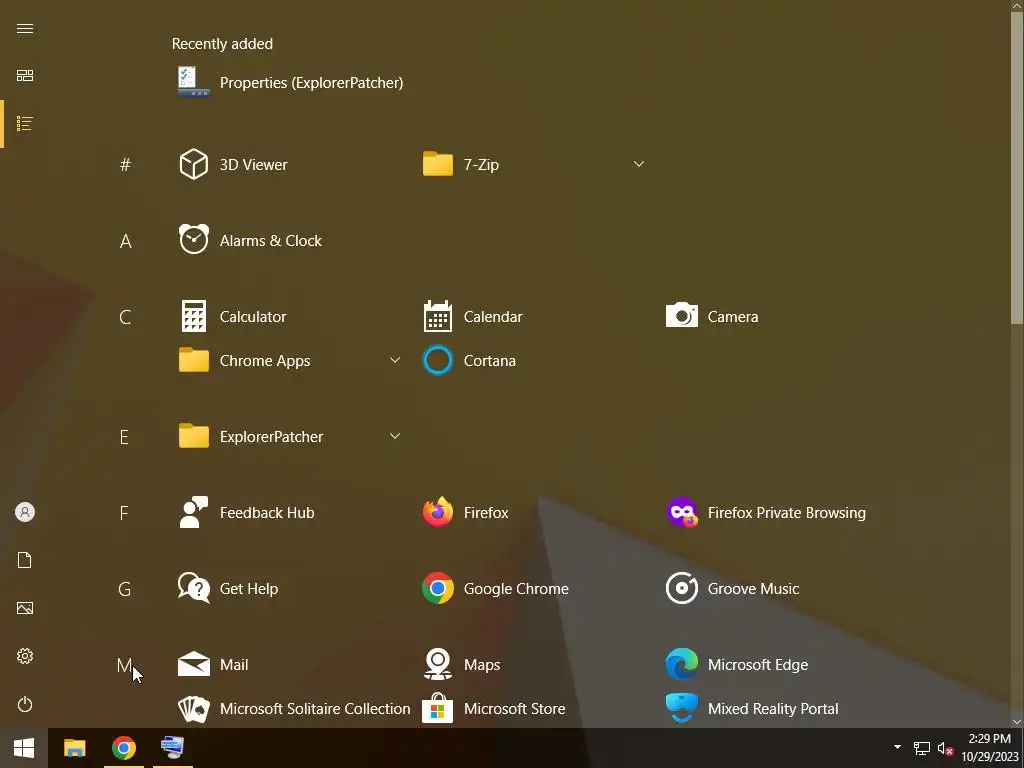This screenshot has height=768, width=1024.
Task: Click the Windows Start button
Action: tap(24, 748)
